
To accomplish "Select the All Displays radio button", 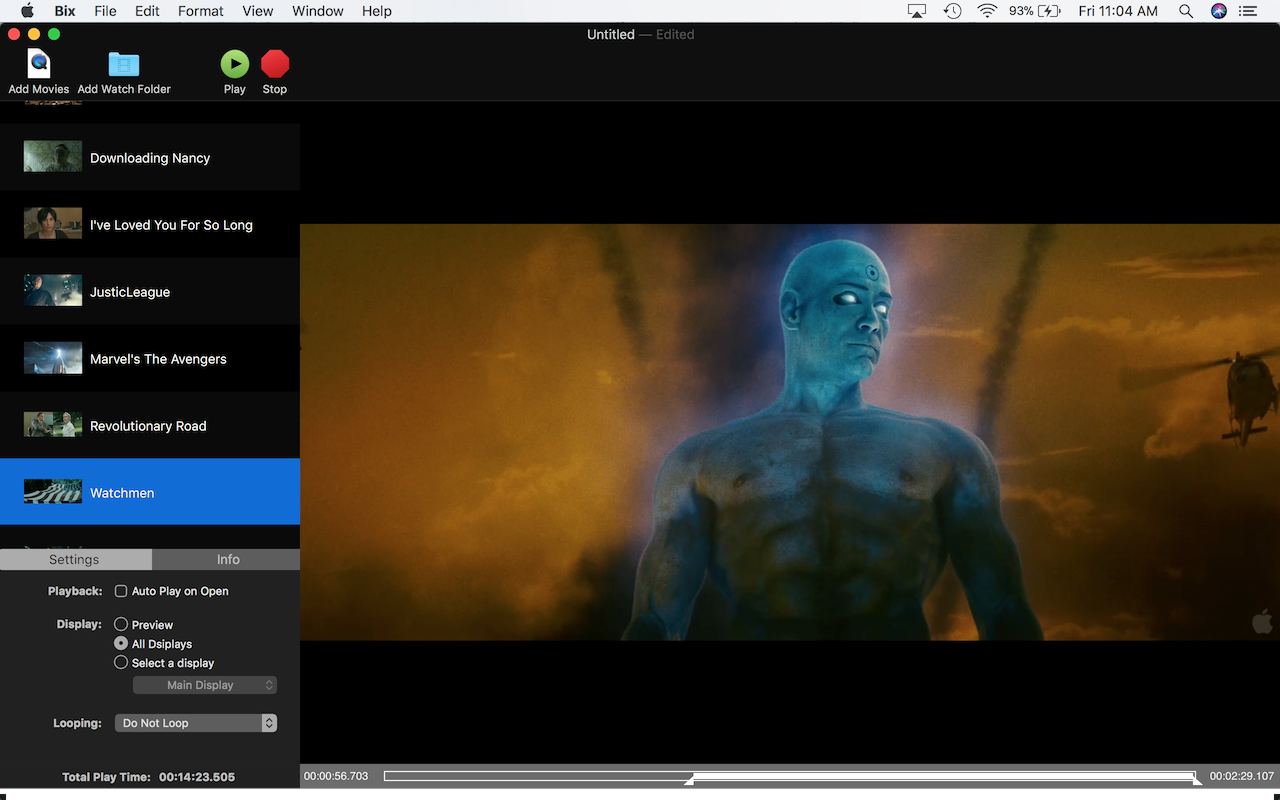I will click(x=121, y=643).
